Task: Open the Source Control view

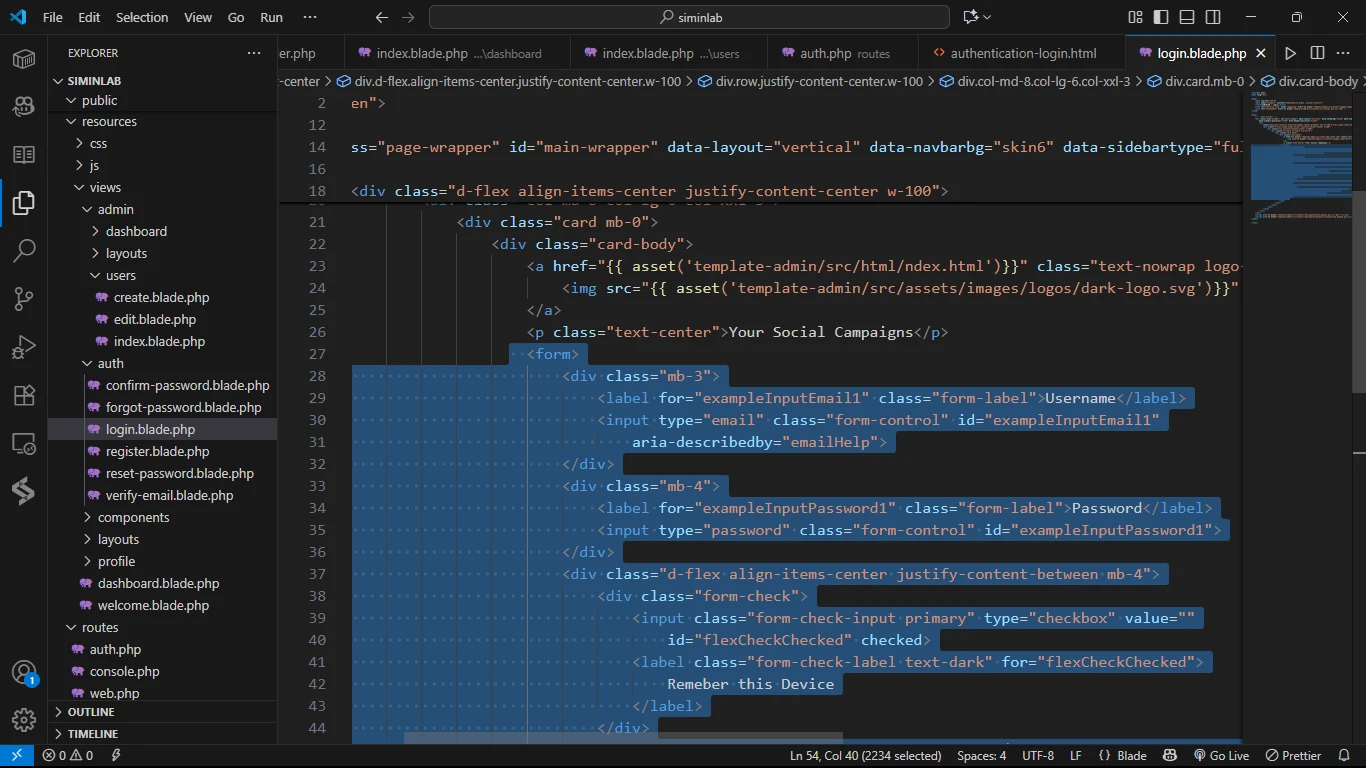Action: 24,299
